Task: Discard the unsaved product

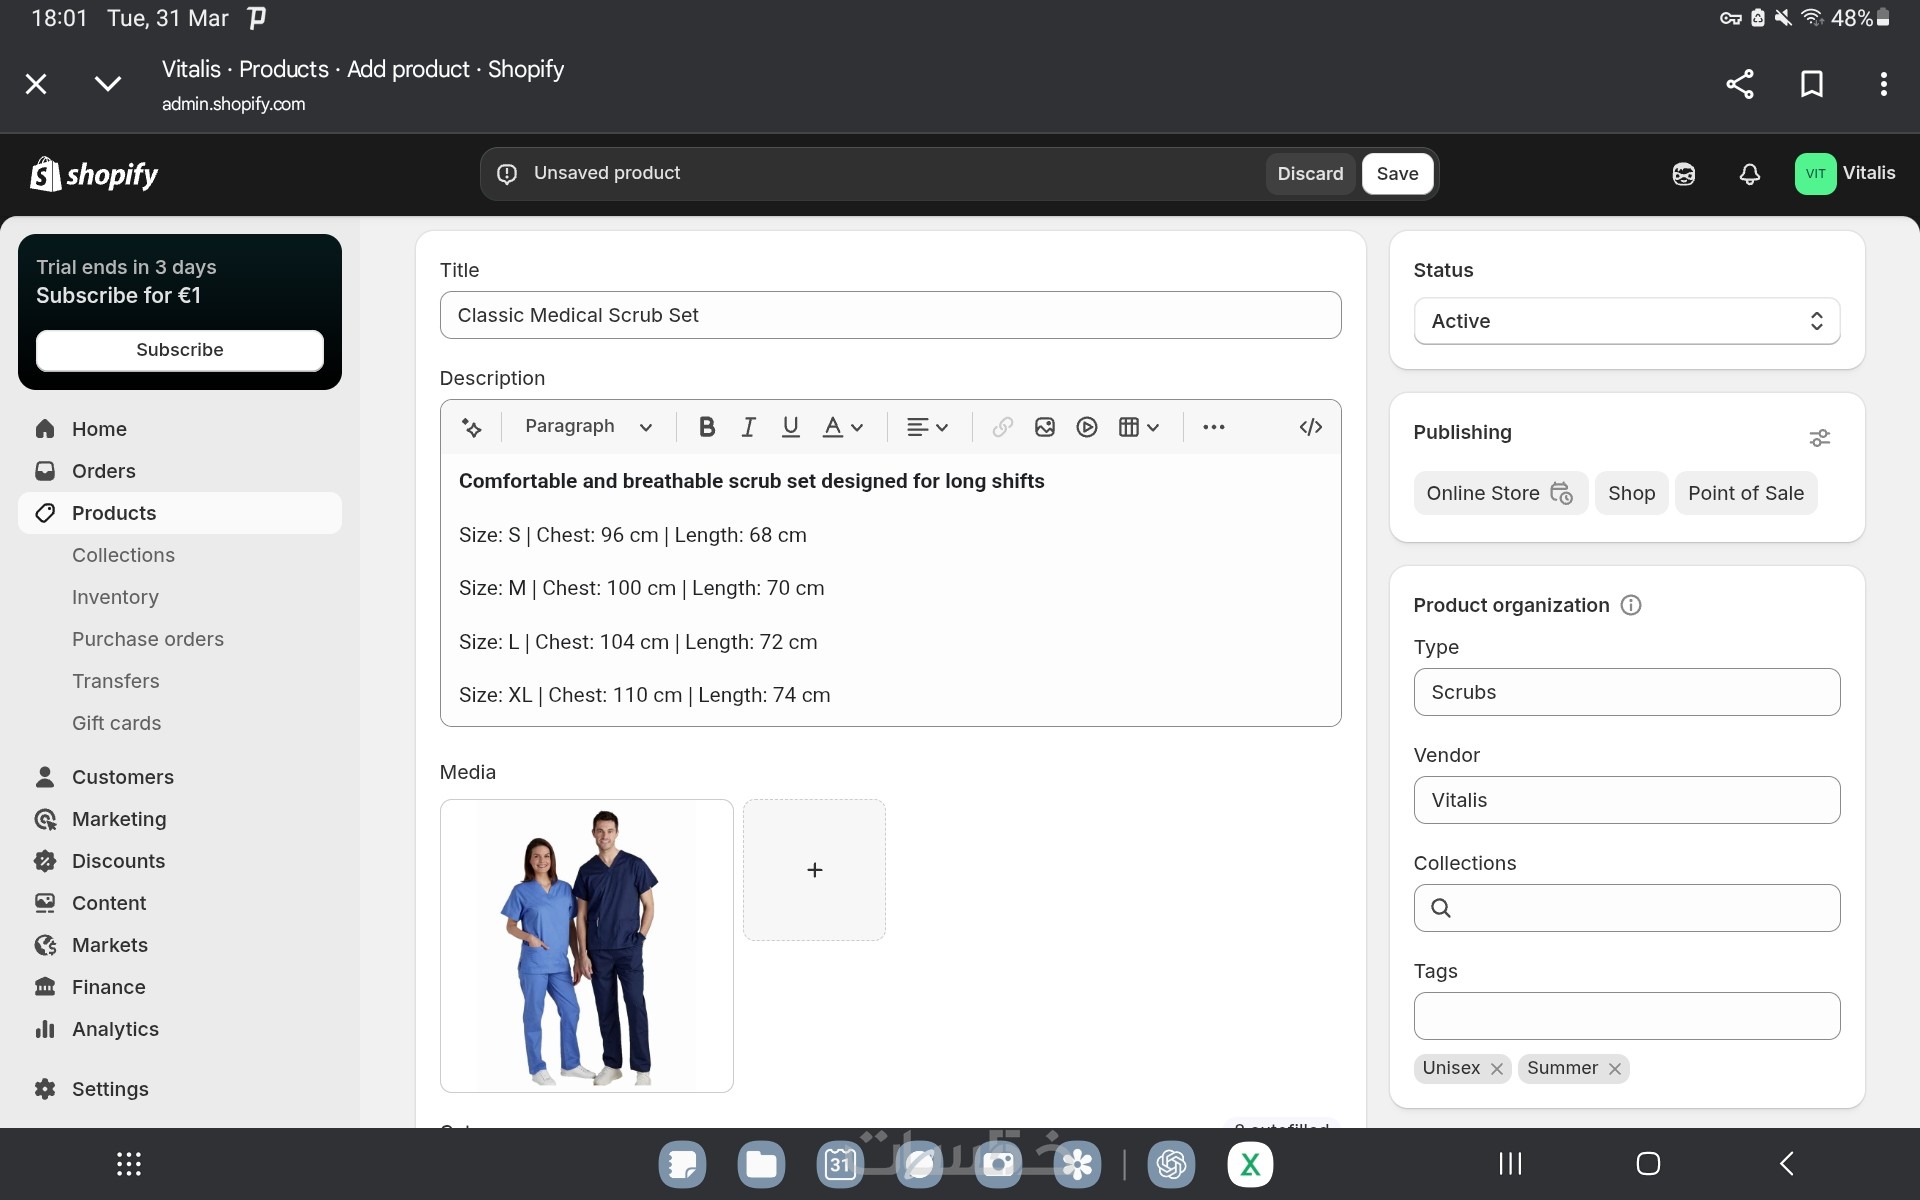Action: tap(1309, 174)
